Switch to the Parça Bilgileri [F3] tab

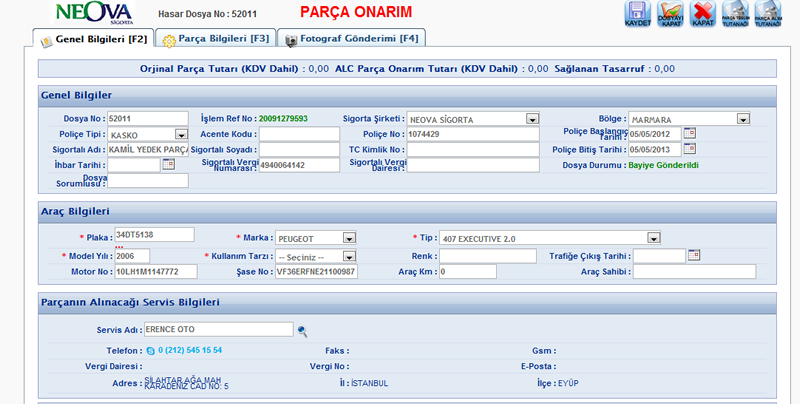click(x=216, y=39)
